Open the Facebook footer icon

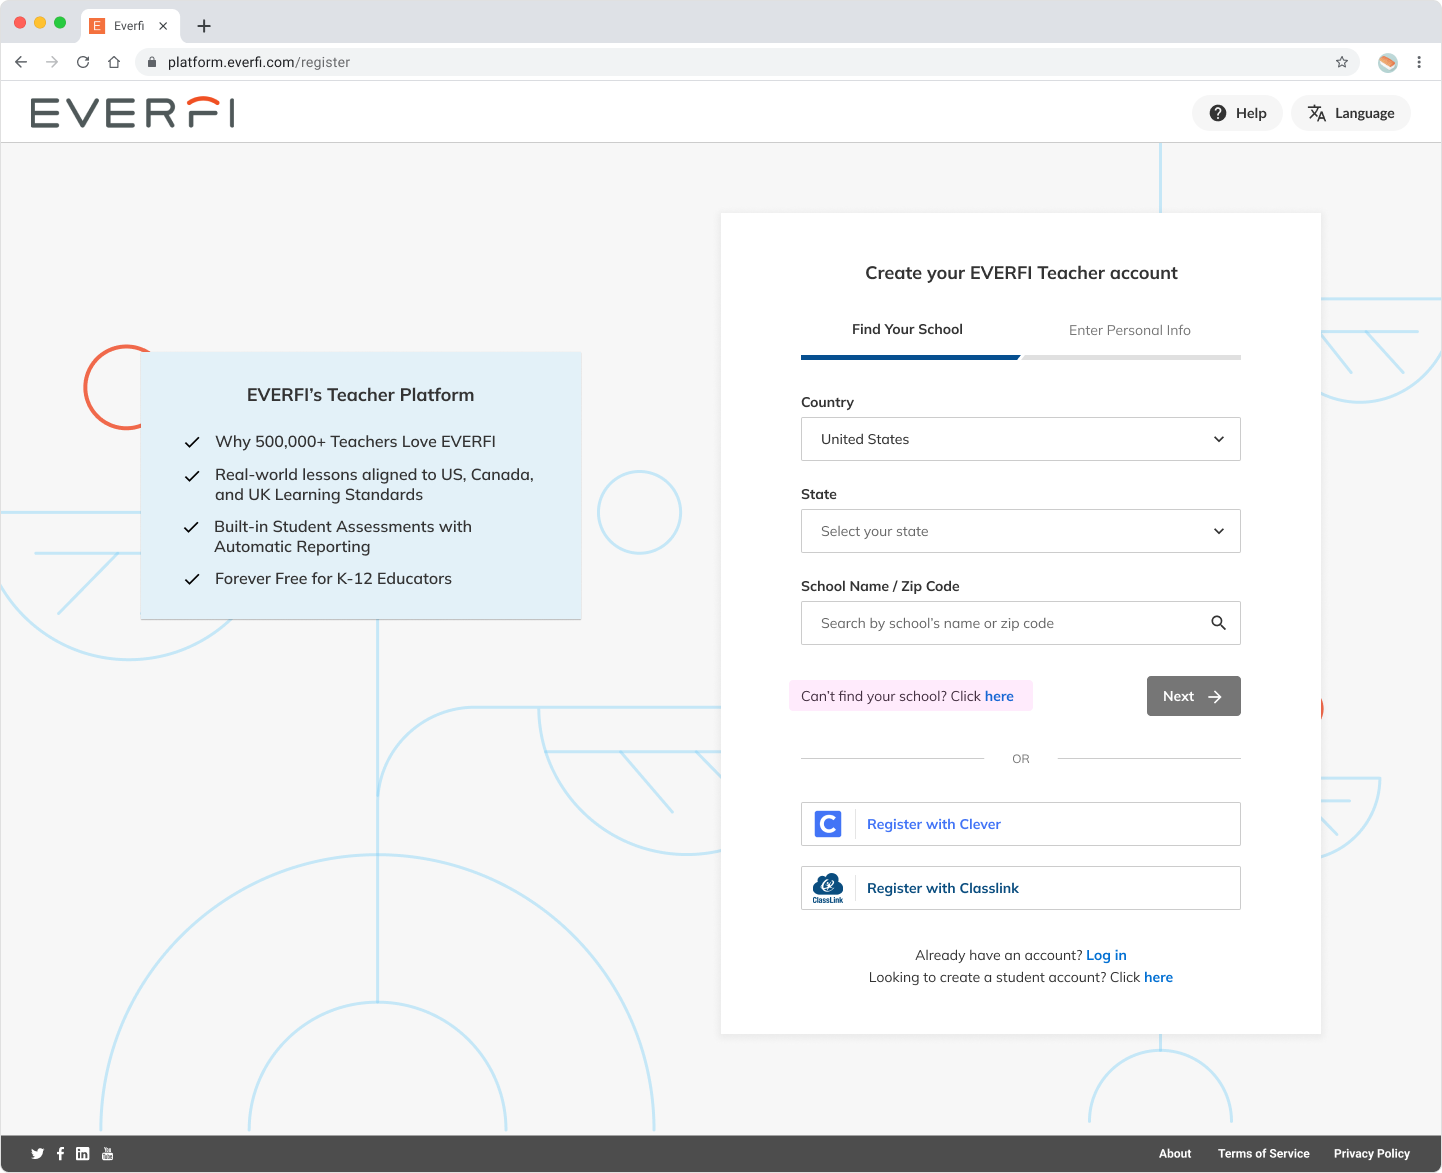tap(60, 1154)
